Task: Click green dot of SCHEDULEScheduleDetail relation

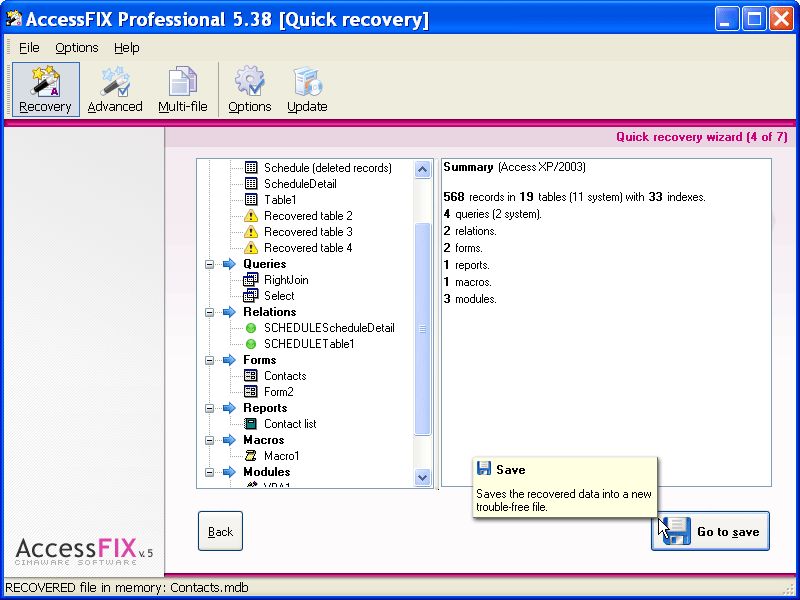Action: [251, 328]
